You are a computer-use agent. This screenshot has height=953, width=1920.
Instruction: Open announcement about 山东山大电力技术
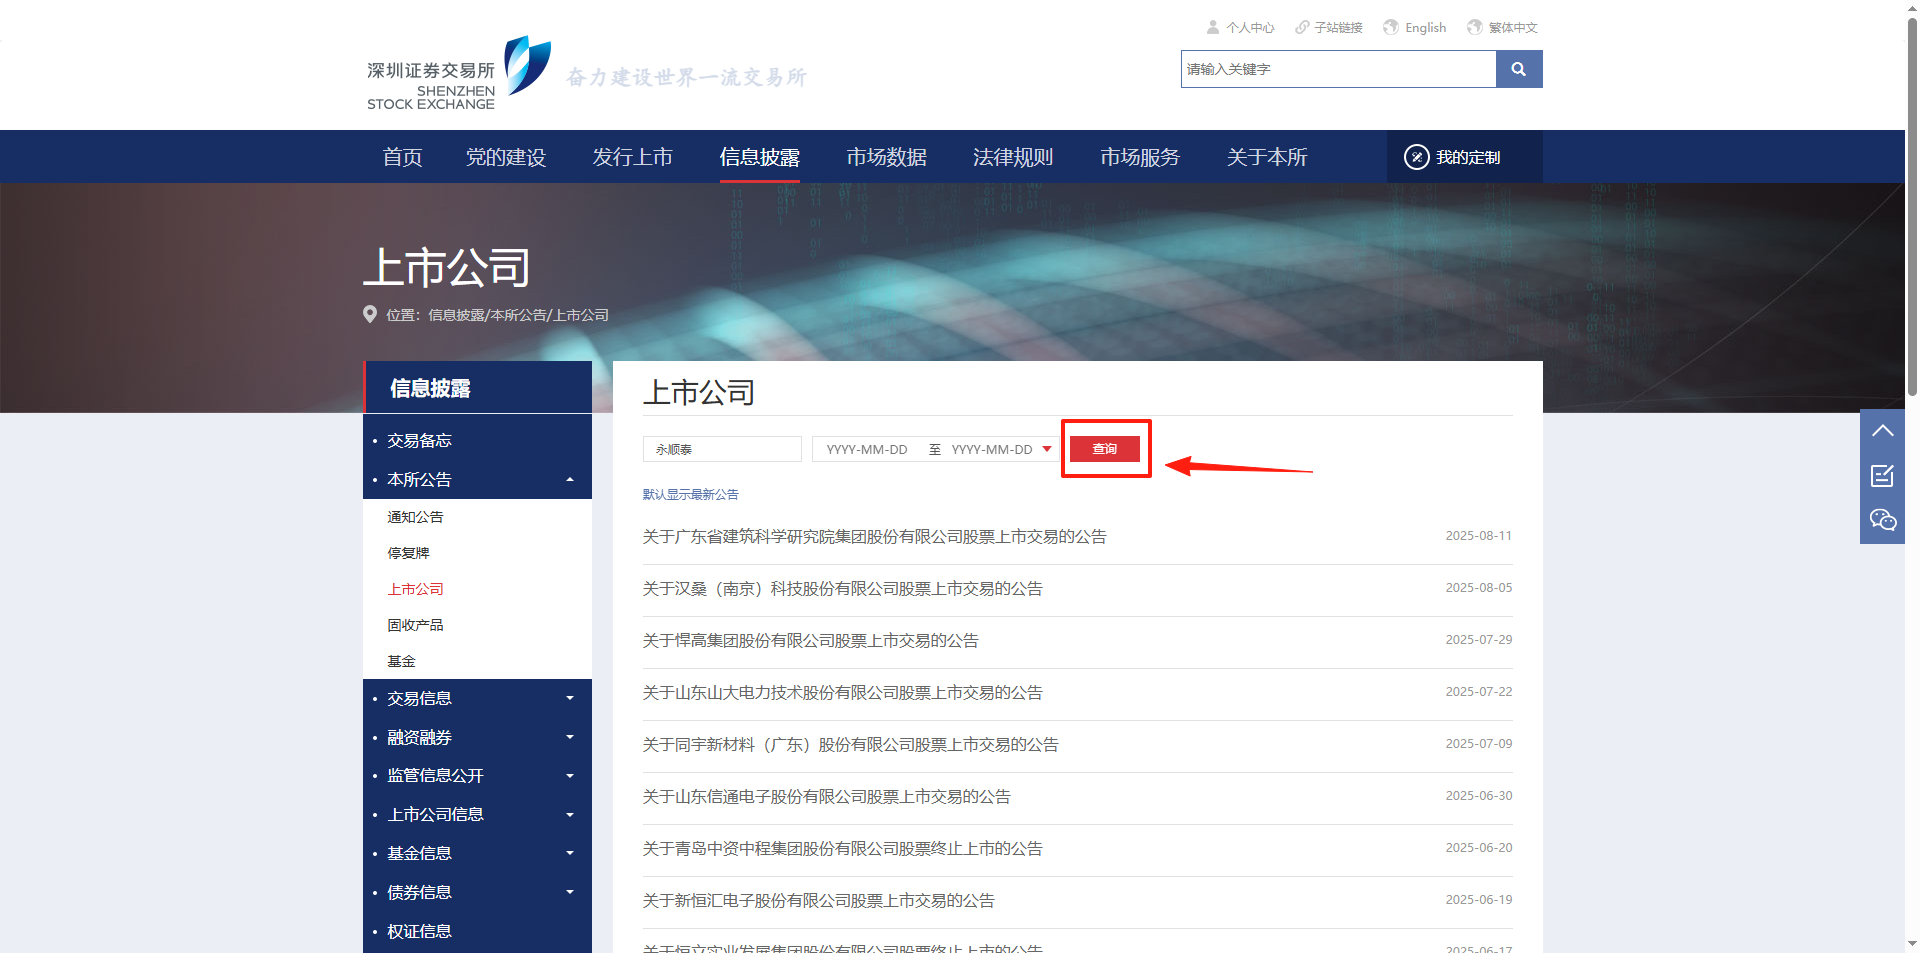coord(842,693)
